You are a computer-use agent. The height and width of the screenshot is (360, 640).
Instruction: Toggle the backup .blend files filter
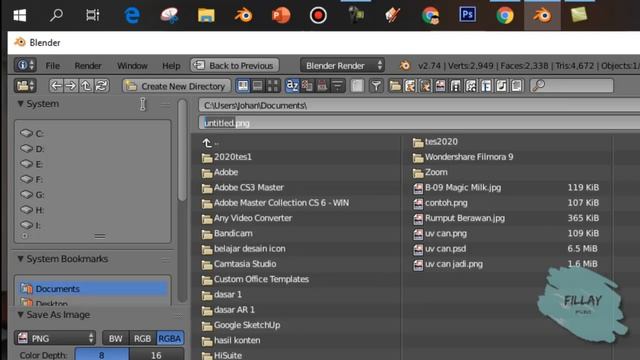coord(425,86)
